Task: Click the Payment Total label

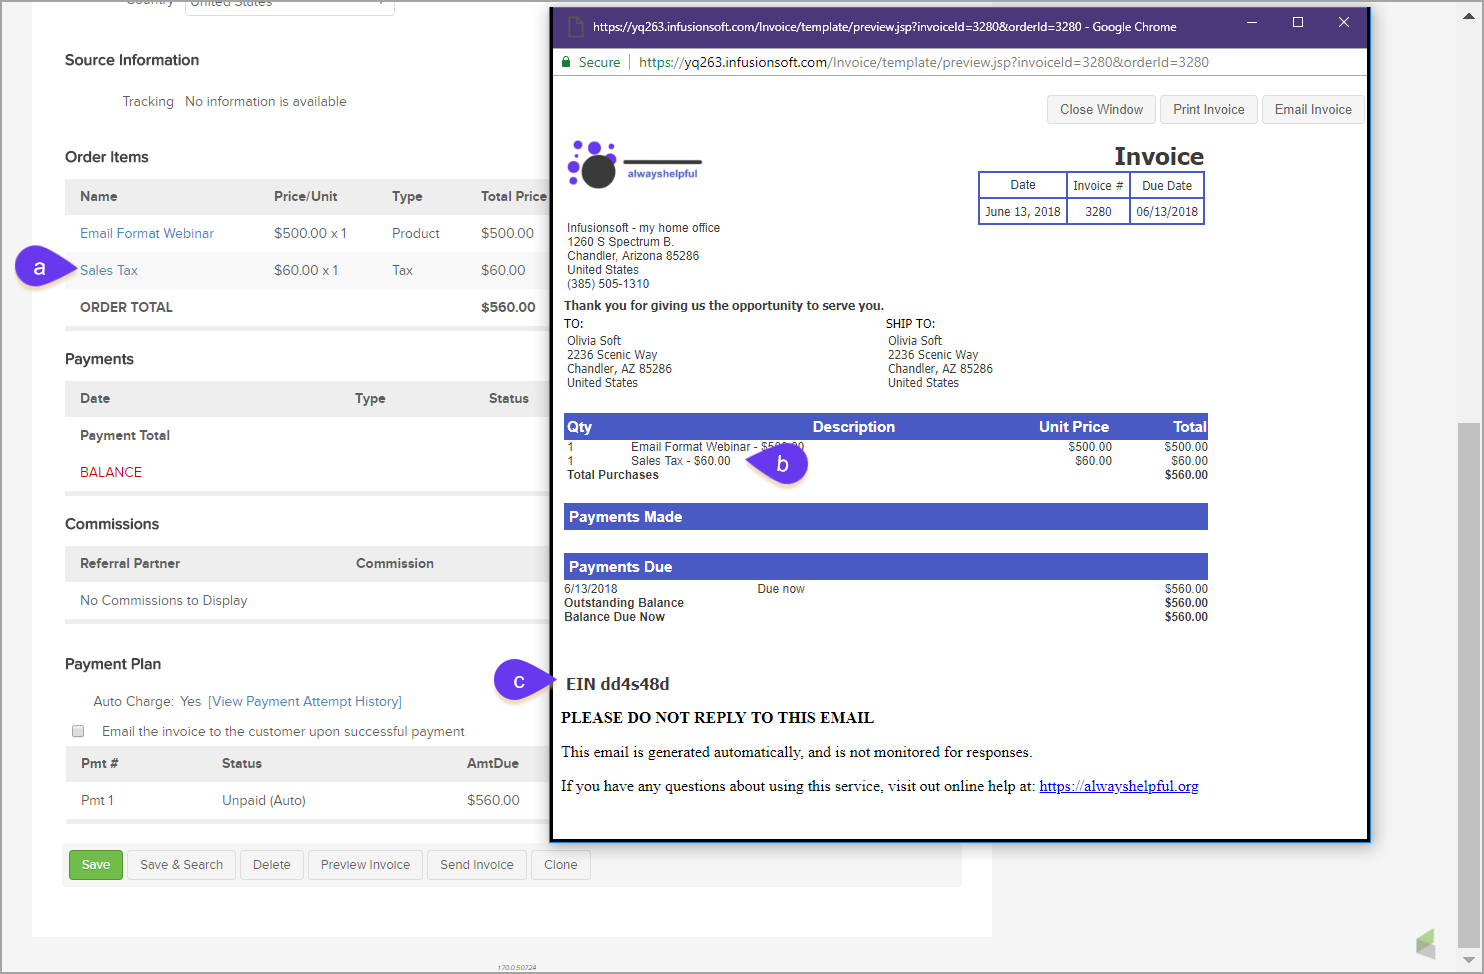Action: (x=125, y=435)
